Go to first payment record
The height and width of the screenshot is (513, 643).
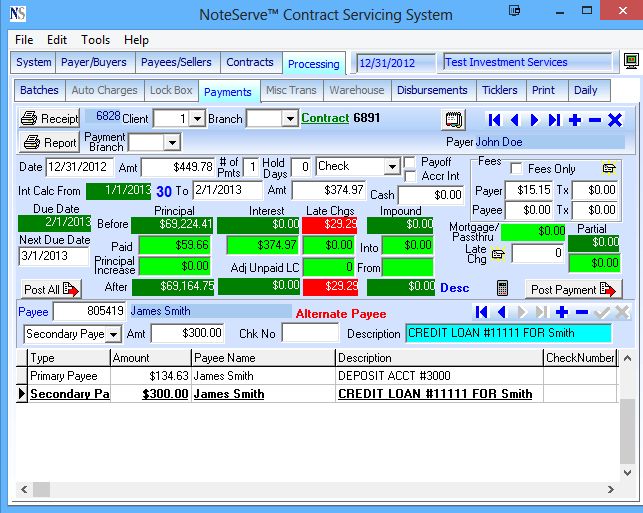(495, 120)
